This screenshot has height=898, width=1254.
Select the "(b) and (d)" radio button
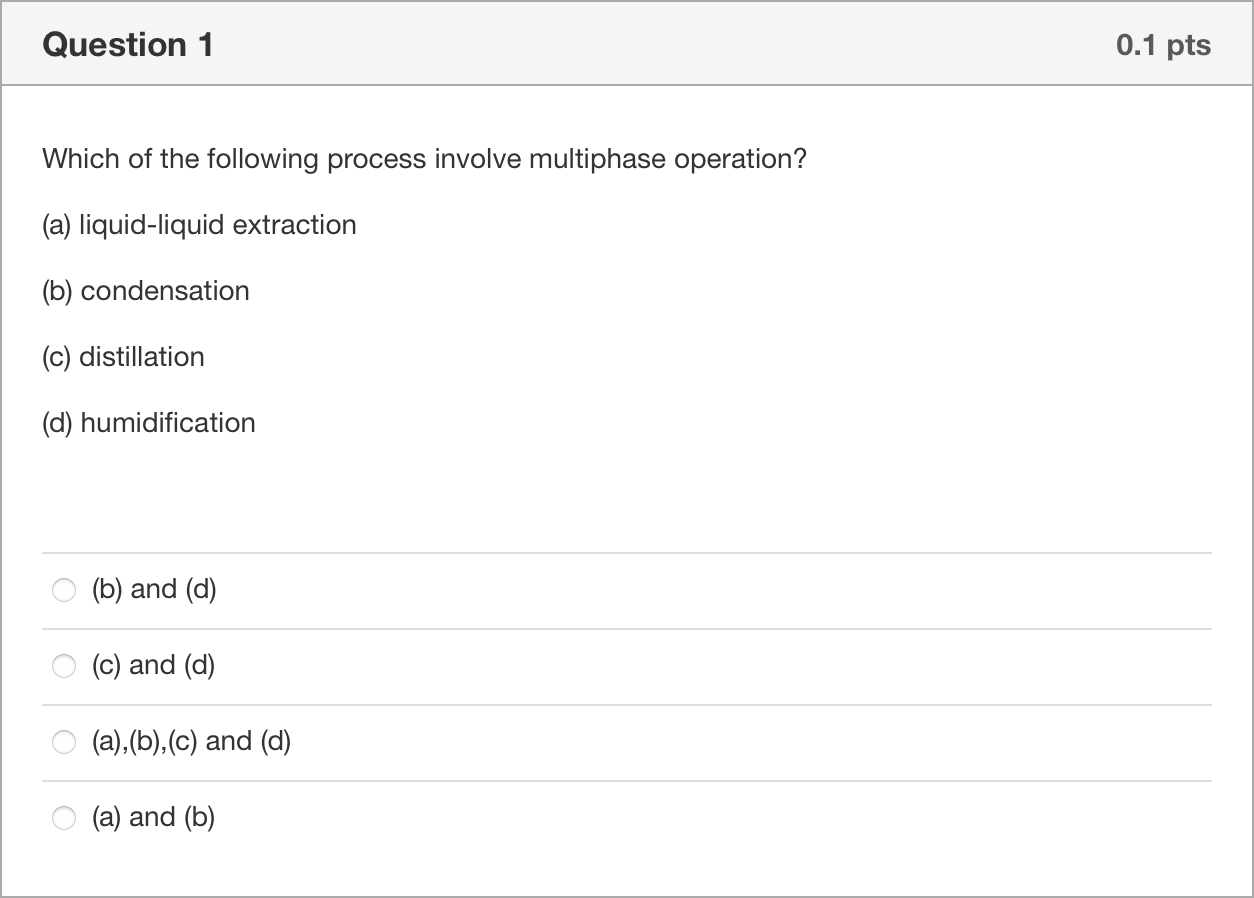[x=64, y=591]
